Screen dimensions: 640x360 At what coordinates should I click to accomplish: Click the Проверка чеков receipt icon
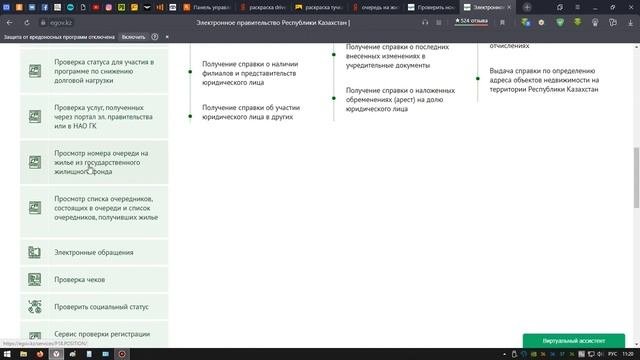click(x=35, y=280)
